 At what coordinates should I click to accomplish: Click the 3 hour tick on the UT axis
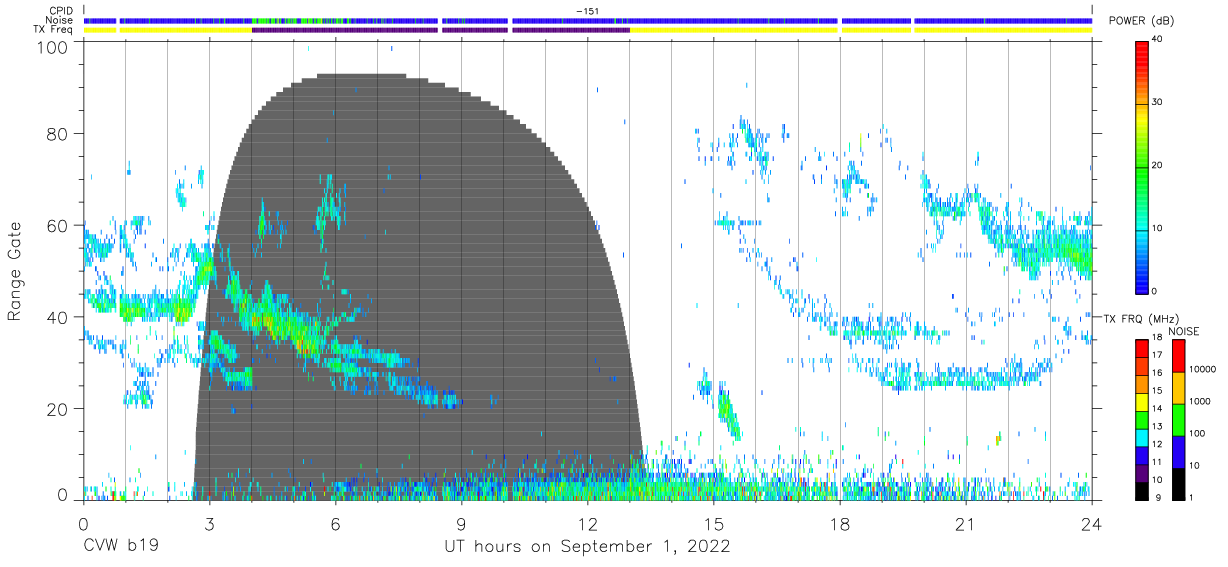click(x=209, y=523)
